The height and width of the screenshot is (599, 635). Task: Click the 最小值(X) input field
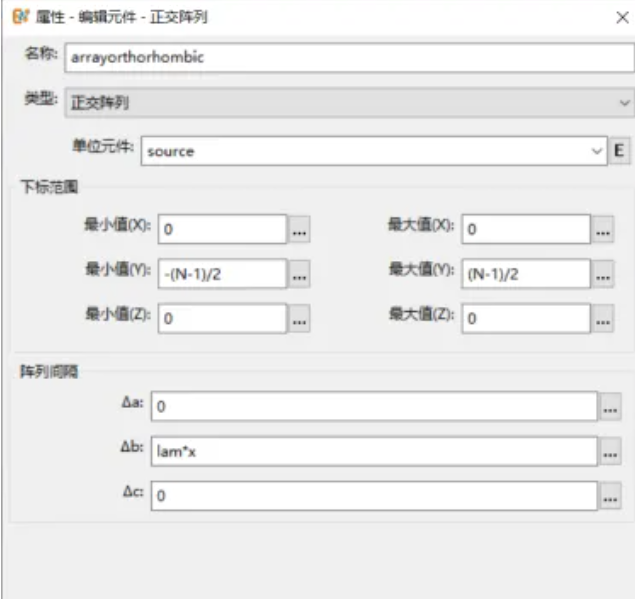point(222,230)
